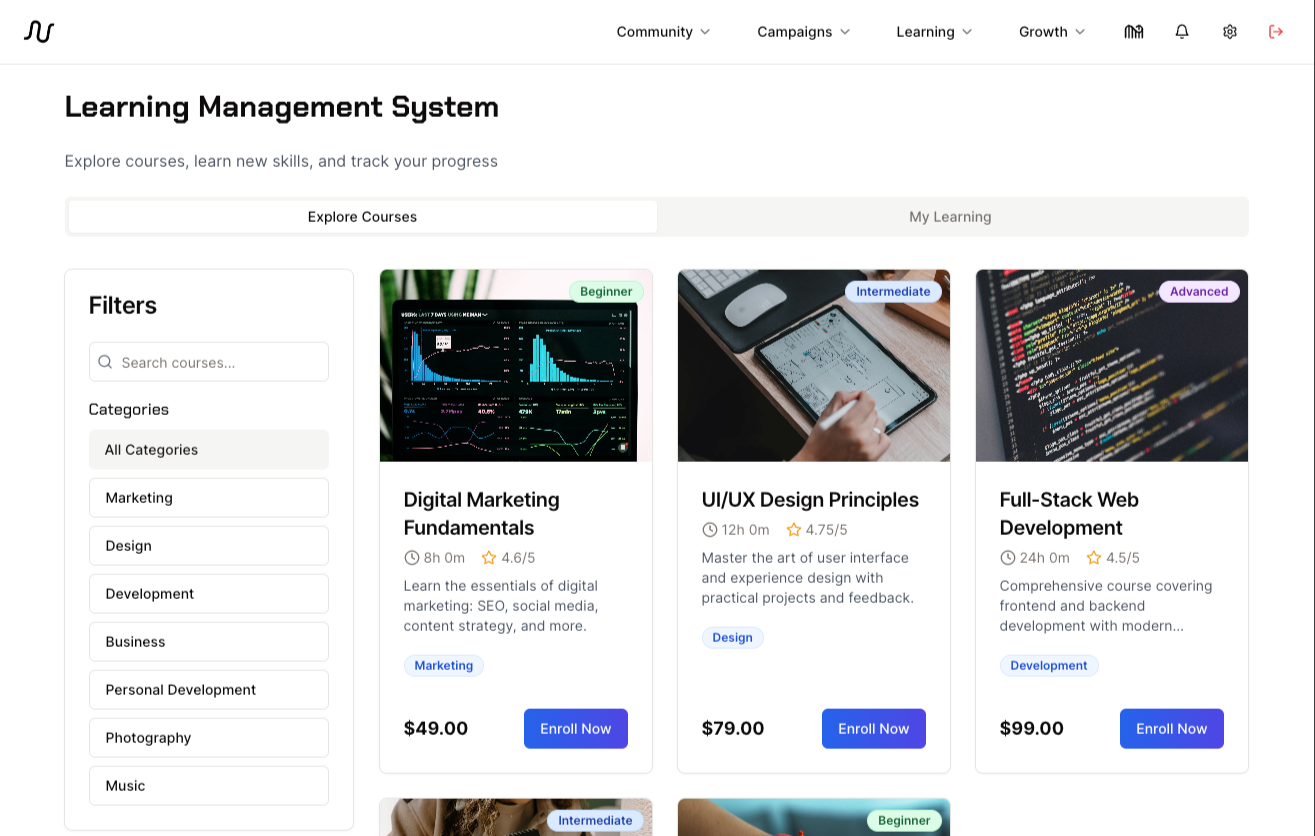The height and width of the screenshot is (836, 1315).
Task: Open the library building icon in navbar
Action: pos(1134,32)
